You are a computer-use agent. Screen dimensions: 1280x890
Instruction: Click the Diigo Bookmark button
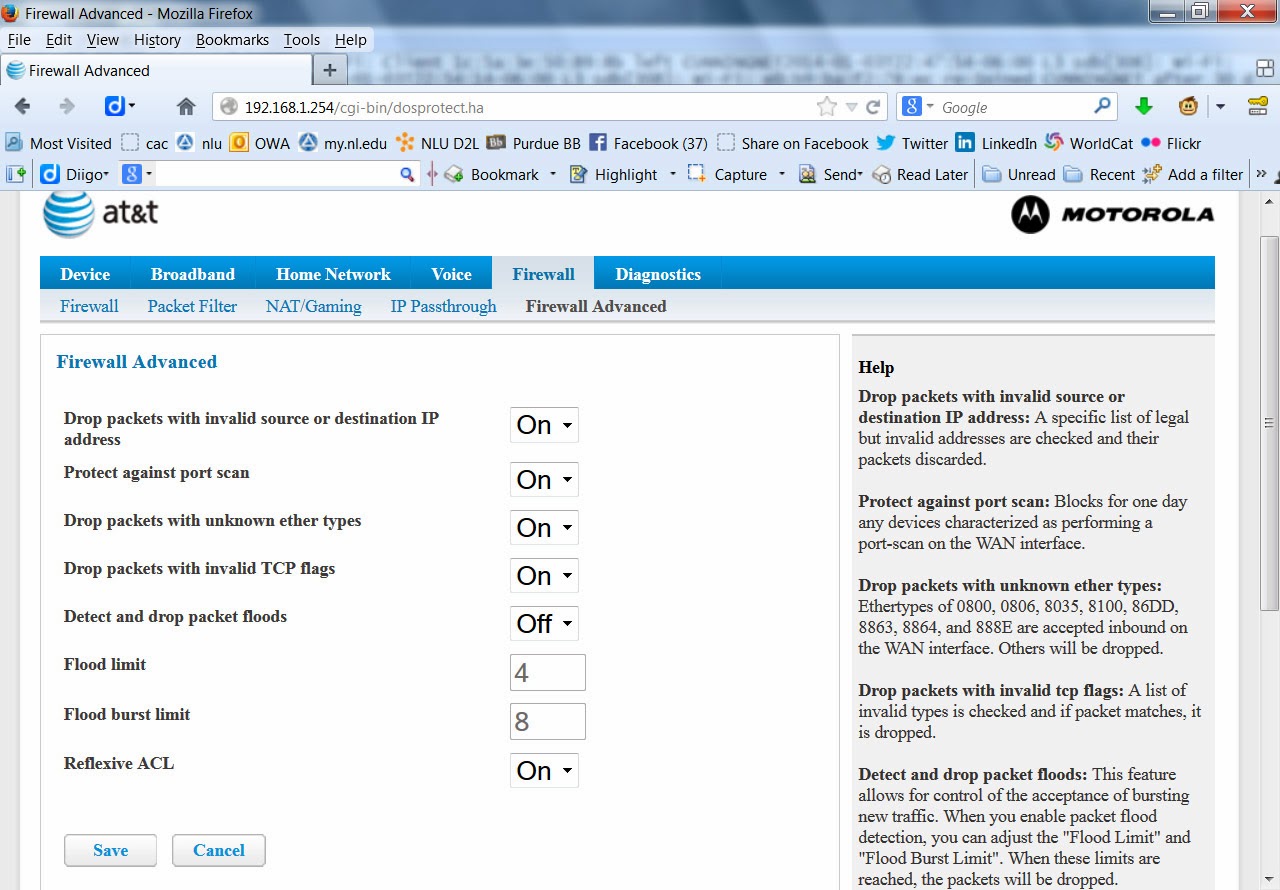click(494, 174)
